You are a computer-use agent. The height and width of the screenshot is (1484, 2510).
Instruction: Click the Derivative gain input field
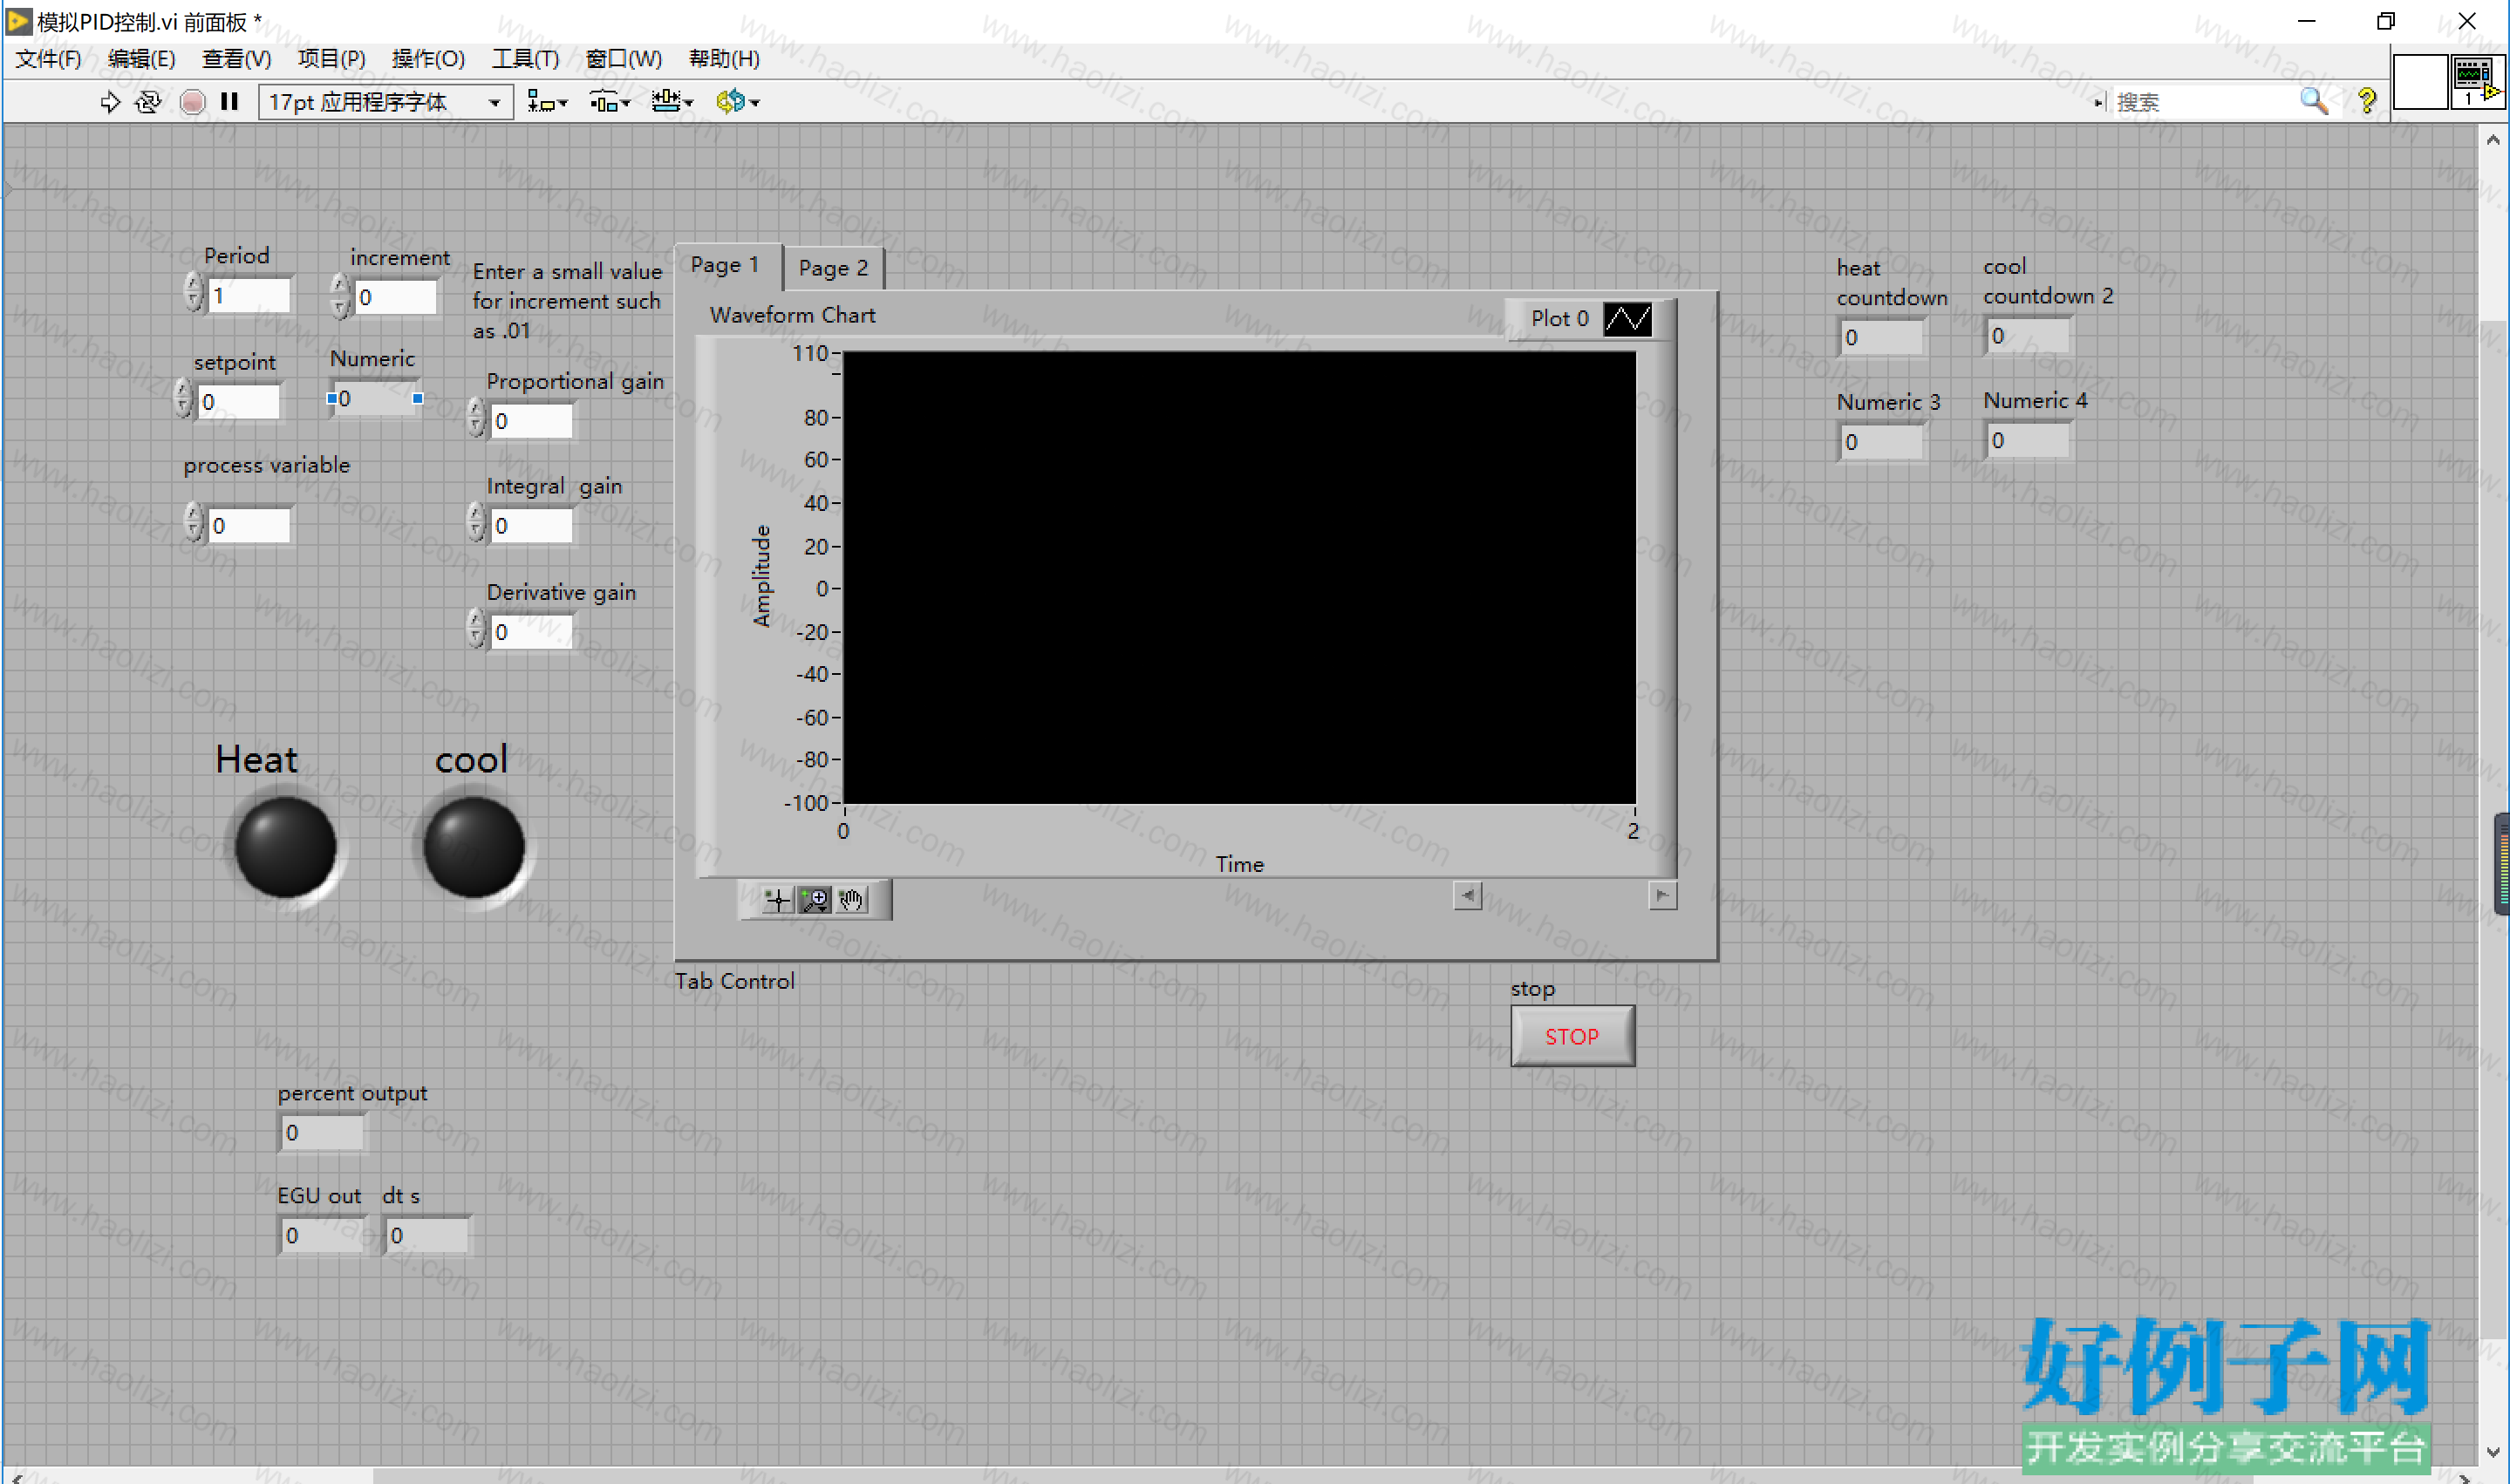(532, 632)
